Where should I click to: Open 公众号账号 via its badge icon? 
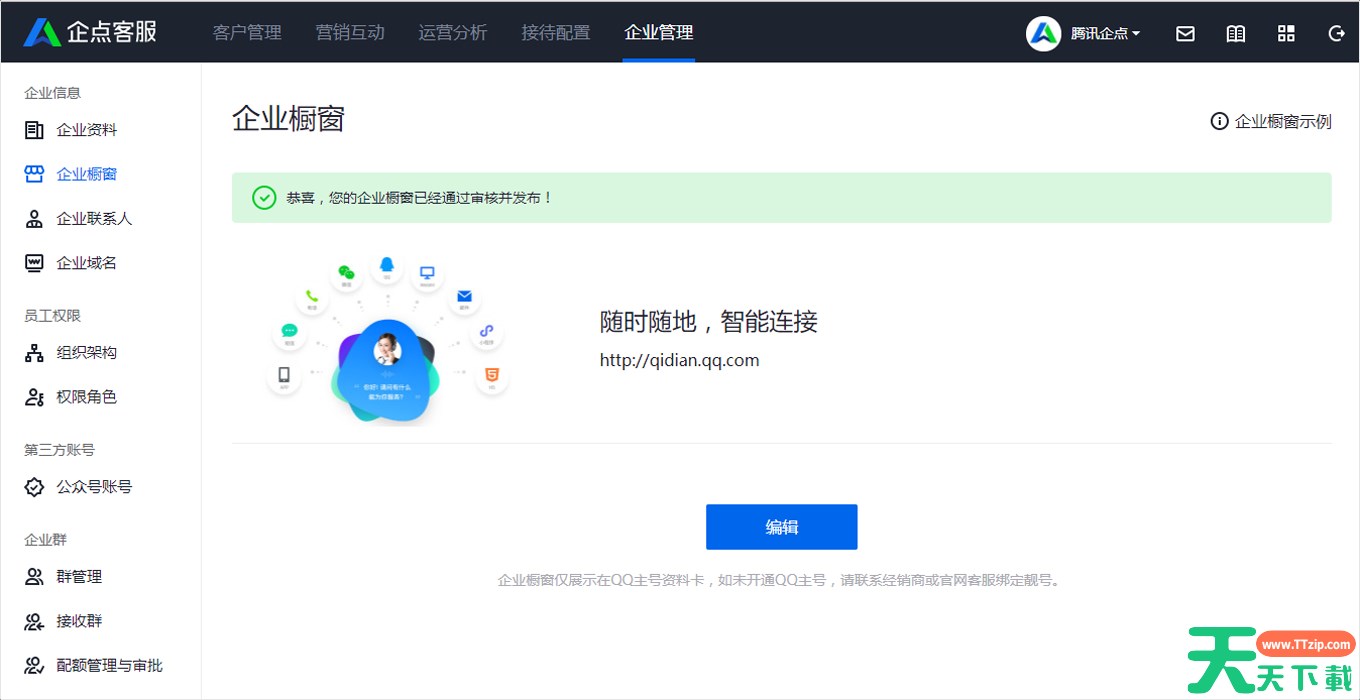click(33, 487)
